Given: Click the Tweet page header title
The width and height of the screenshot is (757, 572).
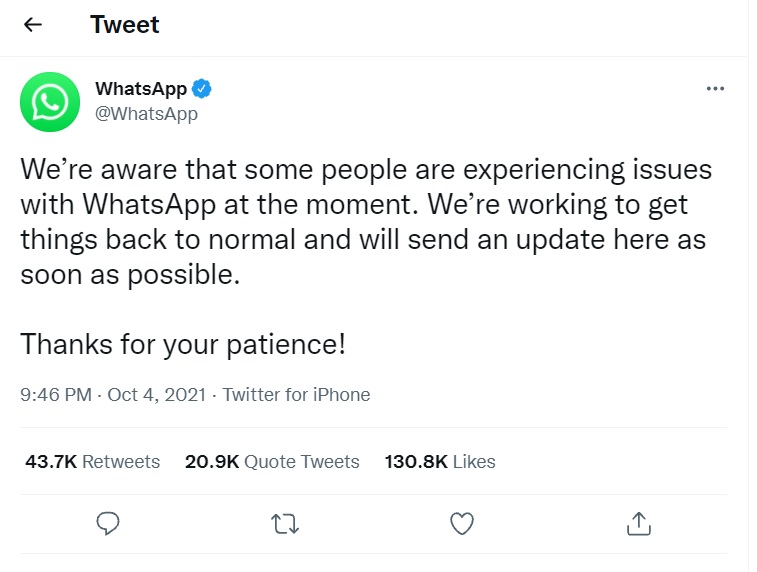Looking at the screenshot, I should [125, 25].
